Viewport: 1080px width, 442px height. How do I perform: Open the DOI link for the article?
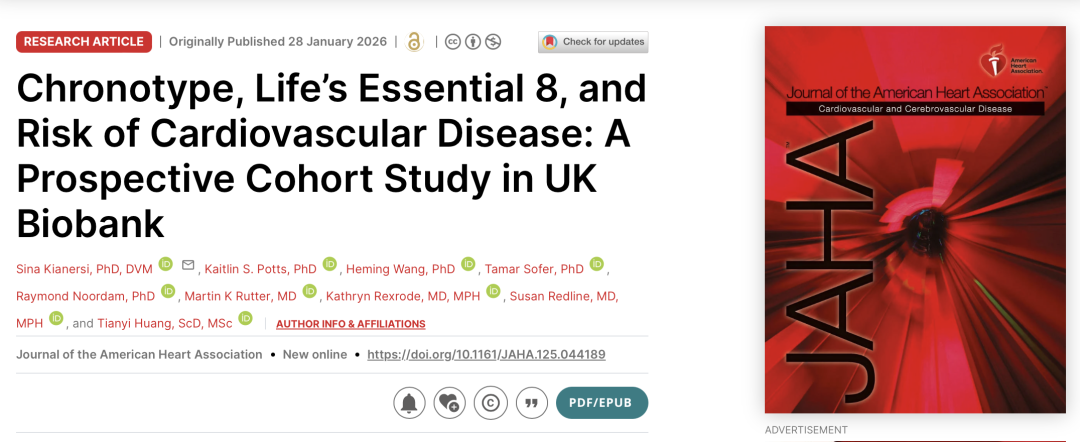coord(486,355)
